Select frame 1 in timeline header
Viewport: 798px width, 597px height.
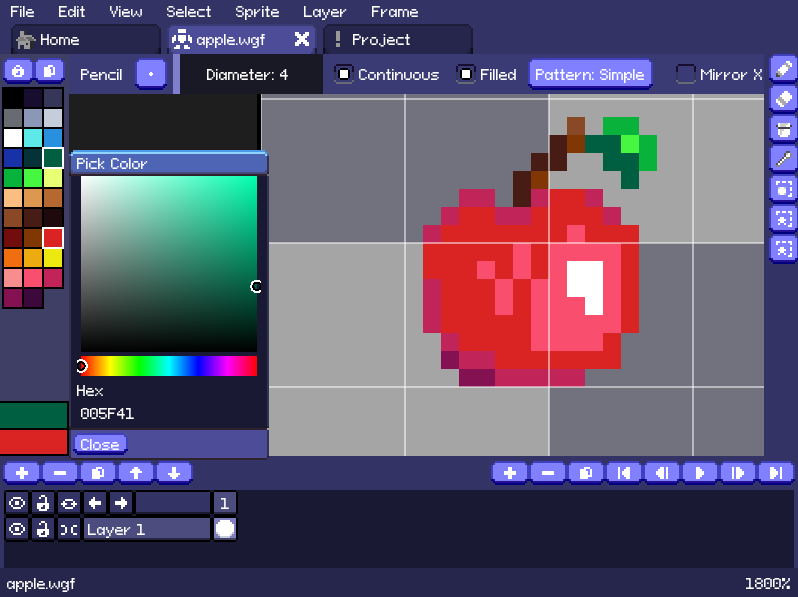click(x=224, y=503)
